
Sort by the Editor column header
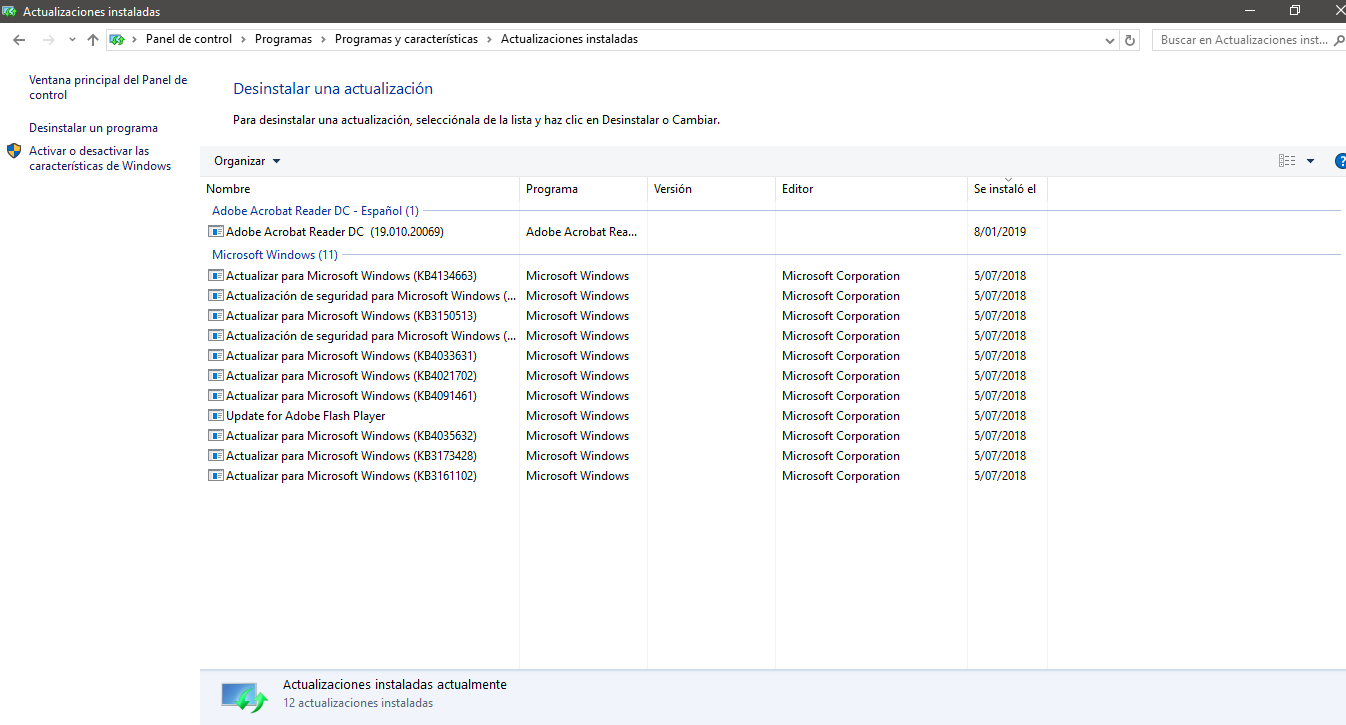click(x=871, y=189)
